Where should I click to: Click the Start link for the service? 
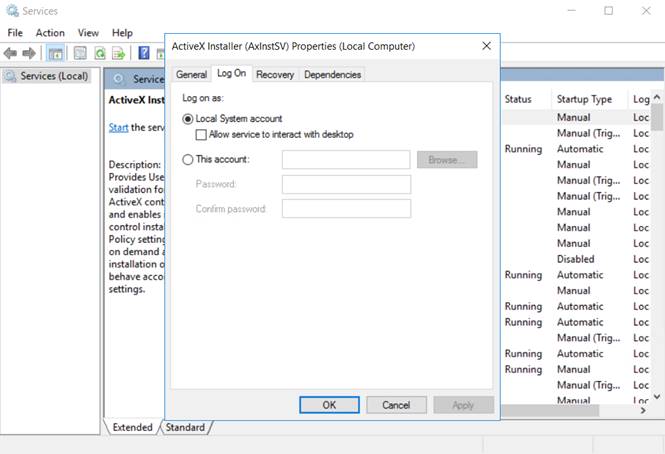(118, 127)
